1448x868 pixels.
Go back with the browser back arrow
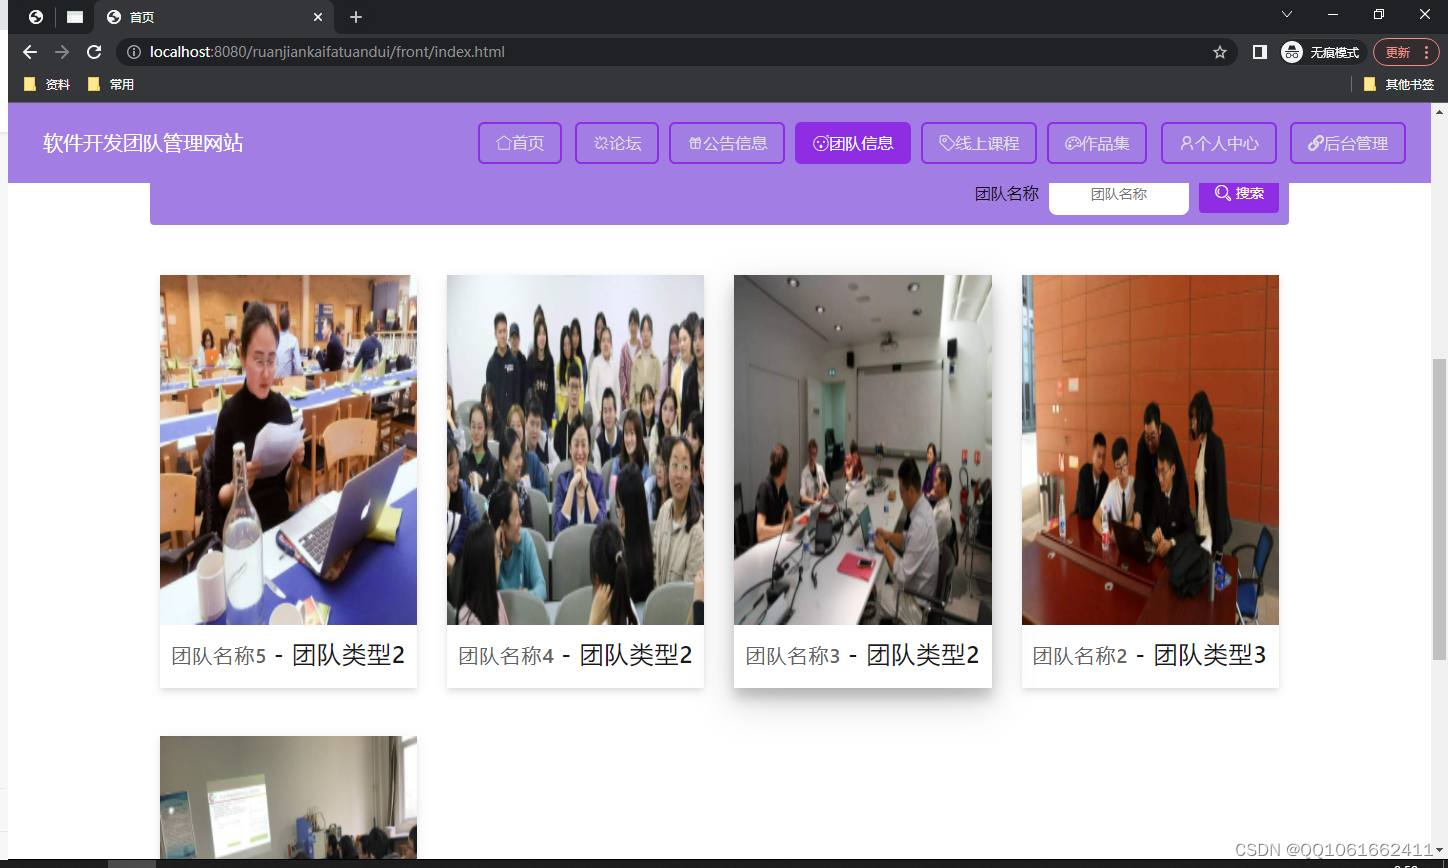[x=30, y=52]
